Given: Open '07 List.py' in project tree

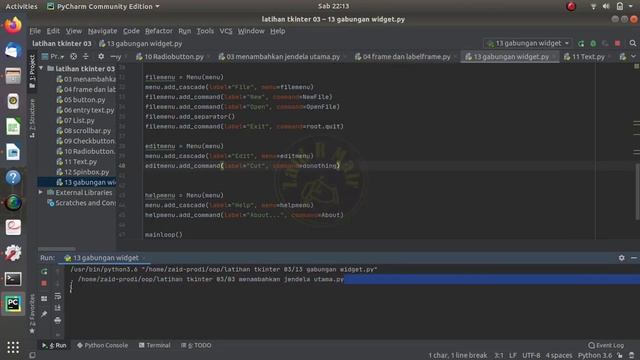Looking at the screenshot, I should pos(75,120).
